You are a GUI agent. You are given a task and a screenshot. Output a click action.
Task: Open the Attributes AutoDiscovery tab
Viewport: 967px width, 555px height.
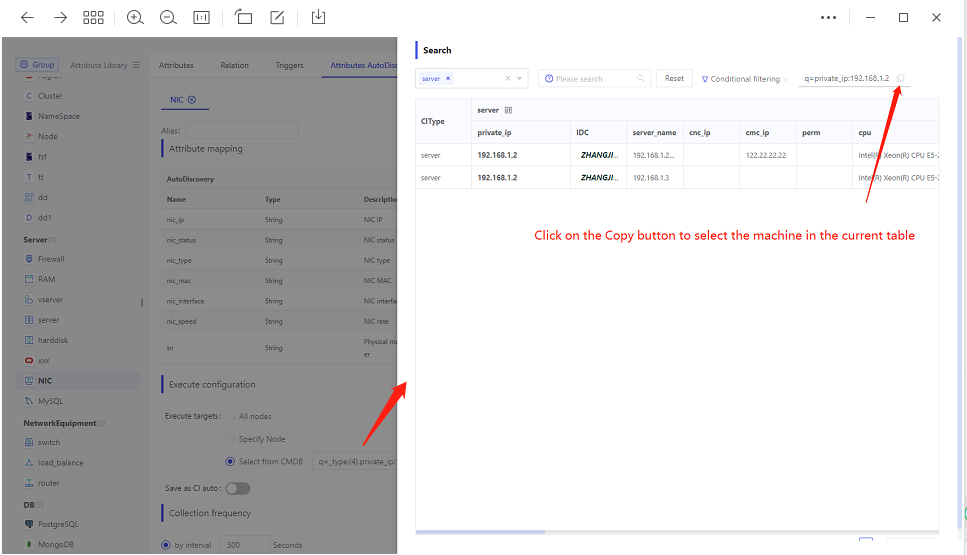point(363,65)
